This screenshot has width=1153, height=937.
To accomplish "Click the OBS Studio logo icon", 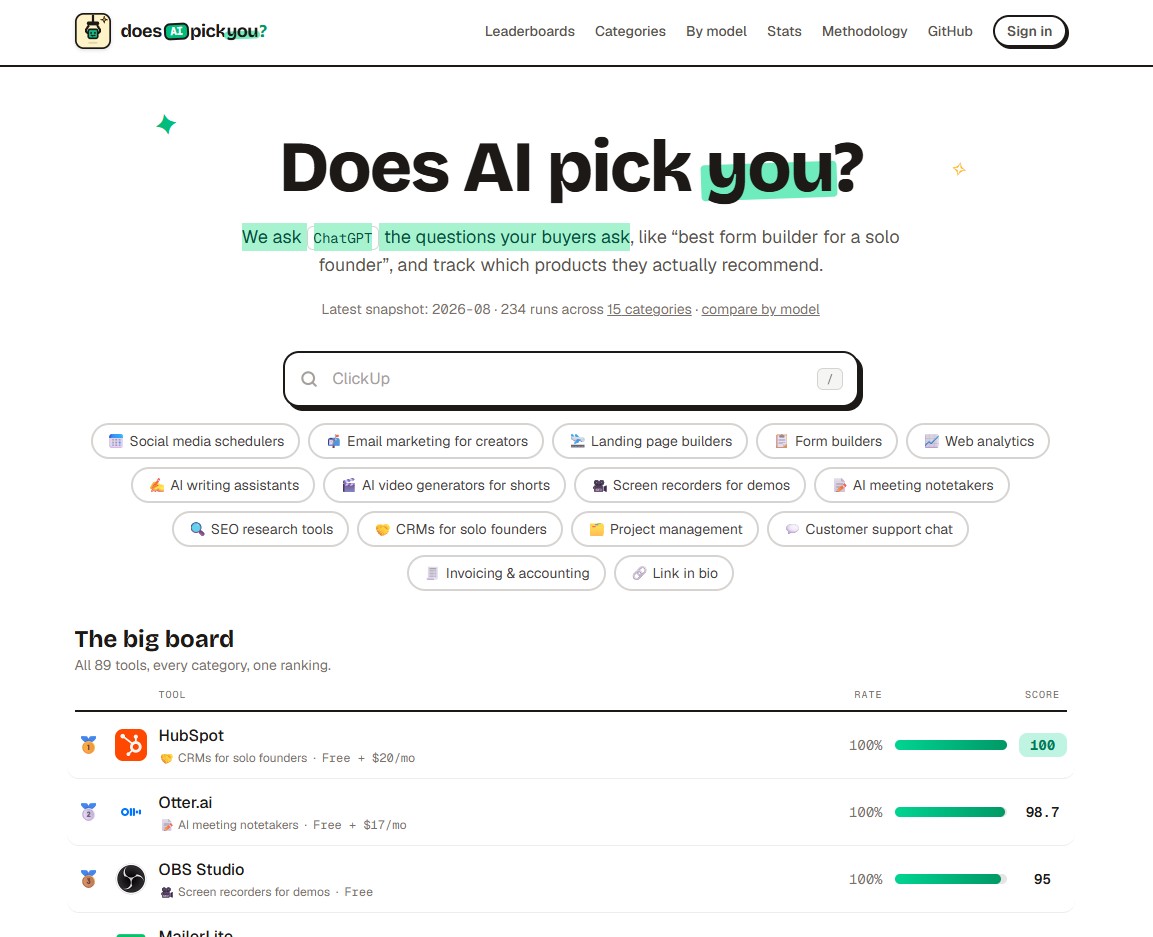I will 131,879.
